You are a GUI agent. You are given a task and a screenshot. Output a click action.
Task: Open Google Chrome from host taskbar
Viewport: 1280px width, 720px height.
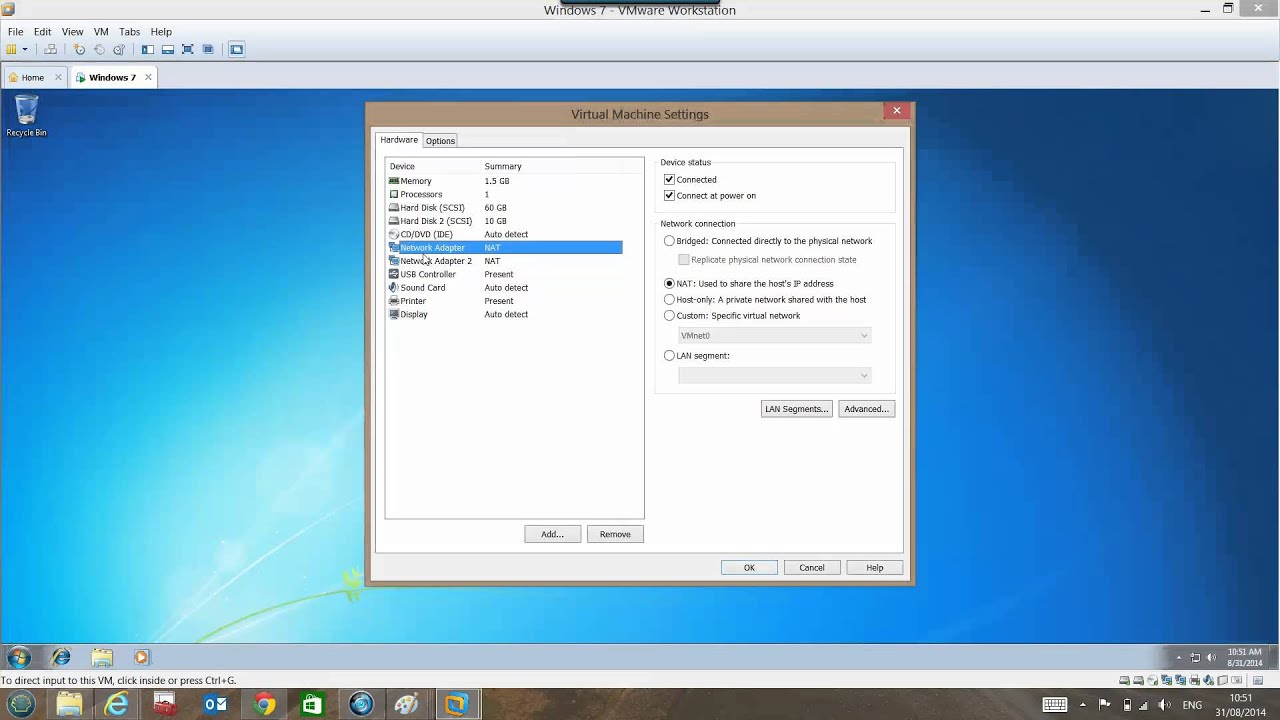pos(264,705)
